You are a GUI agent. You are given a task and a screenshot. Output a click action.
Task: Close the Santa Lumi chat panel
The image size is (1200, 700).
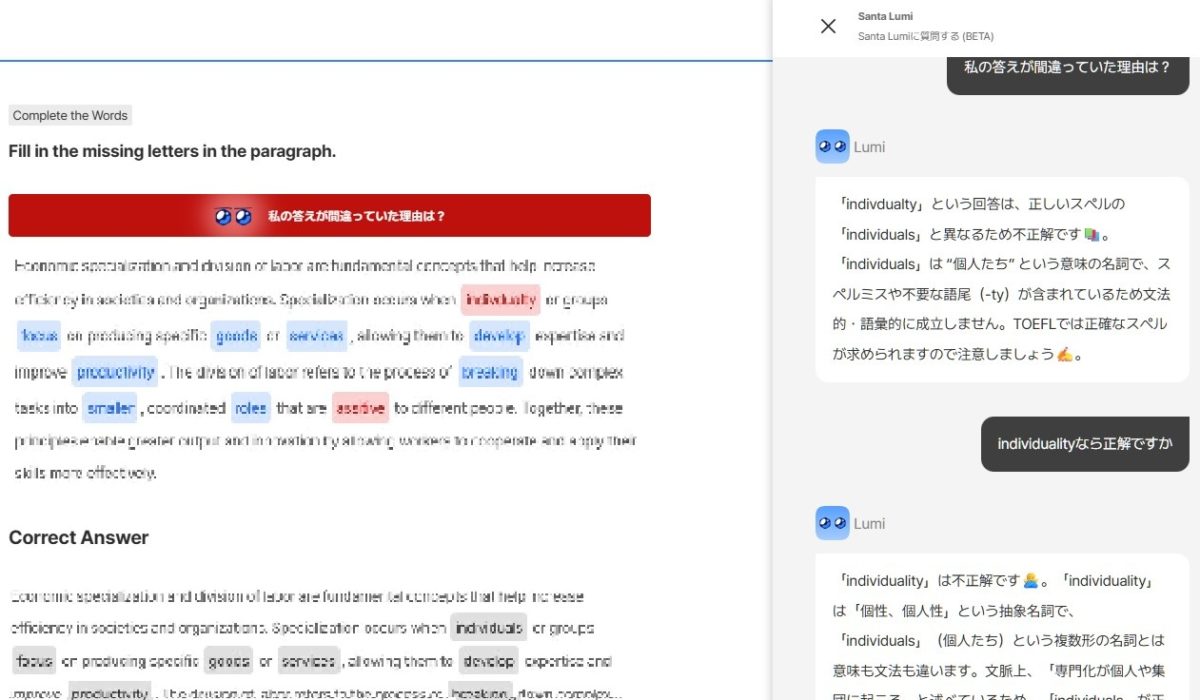pos(828,26)
